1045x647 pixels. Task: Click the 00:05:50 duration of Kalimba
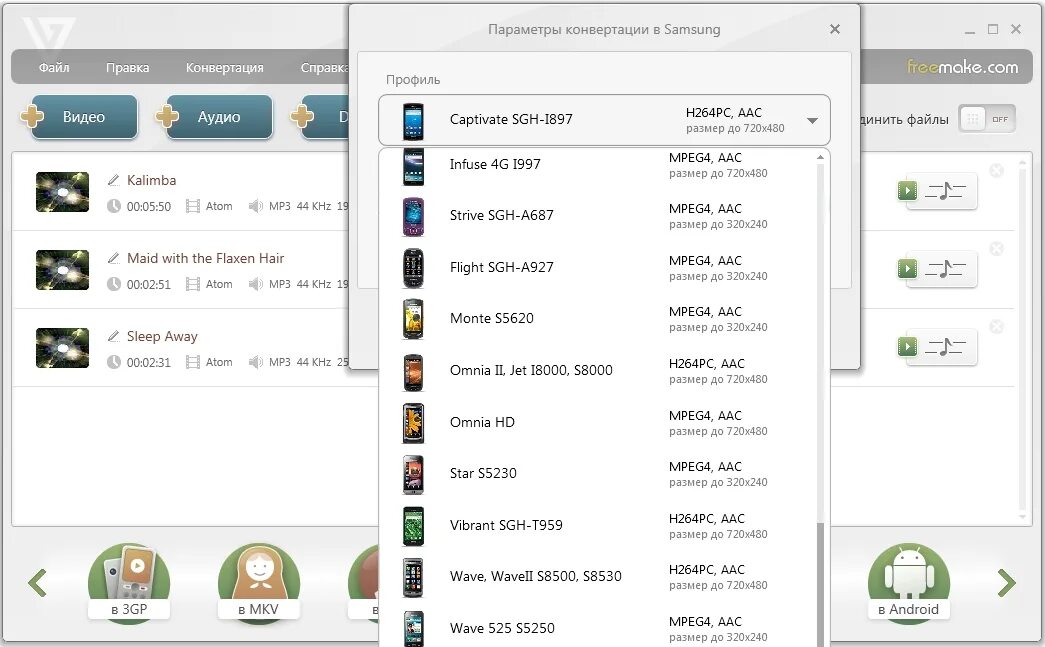click(149, 207)
